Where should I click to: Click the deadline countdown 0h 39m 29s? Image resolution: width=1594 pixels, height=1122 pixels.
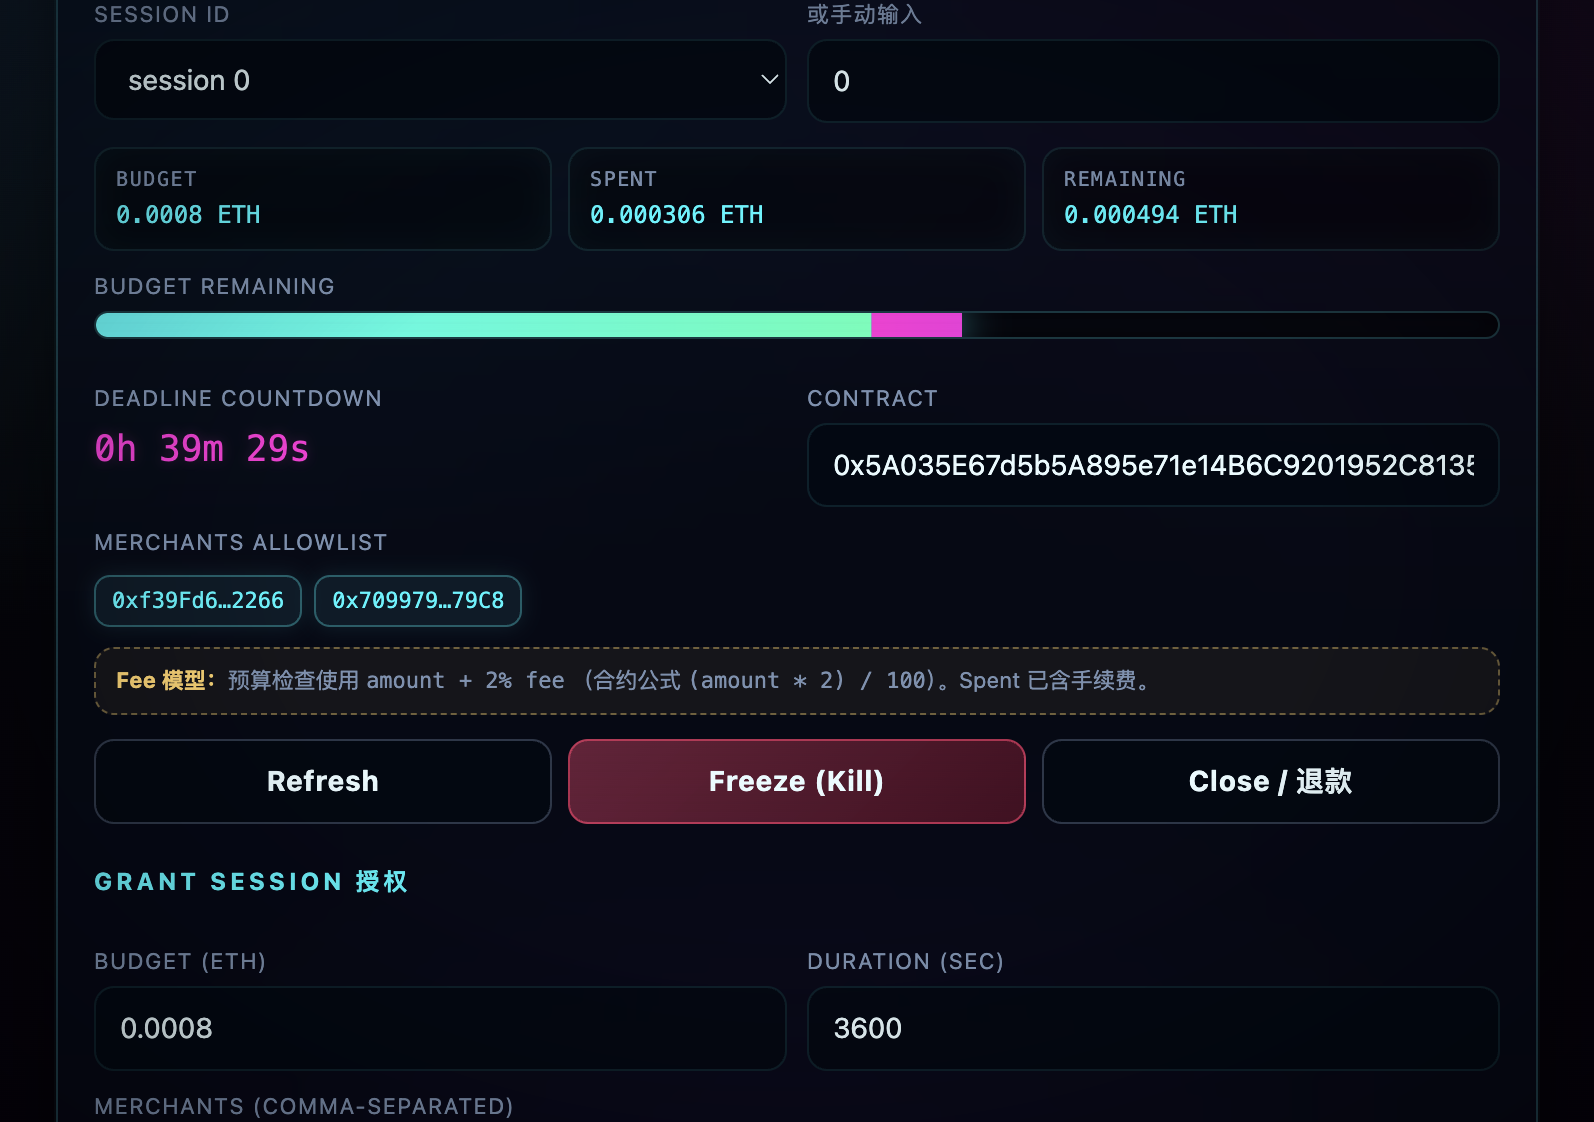click(x=202, y=449)
